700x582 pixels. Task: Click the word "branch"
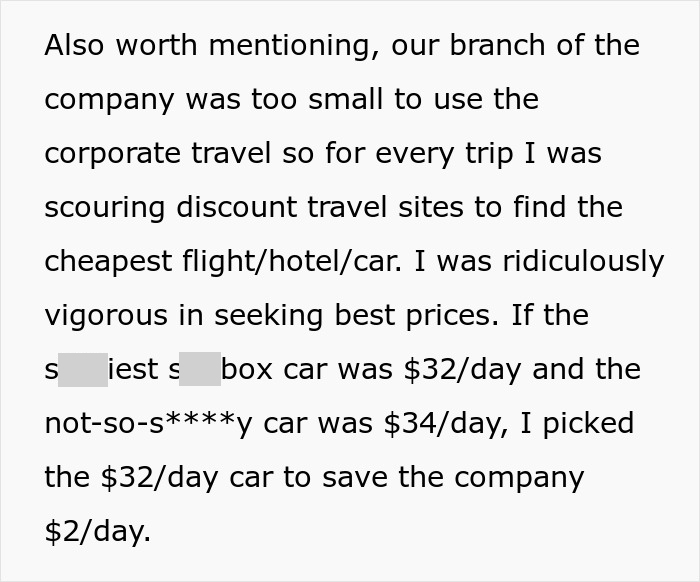pyautogui.click(x=514, y=45)
